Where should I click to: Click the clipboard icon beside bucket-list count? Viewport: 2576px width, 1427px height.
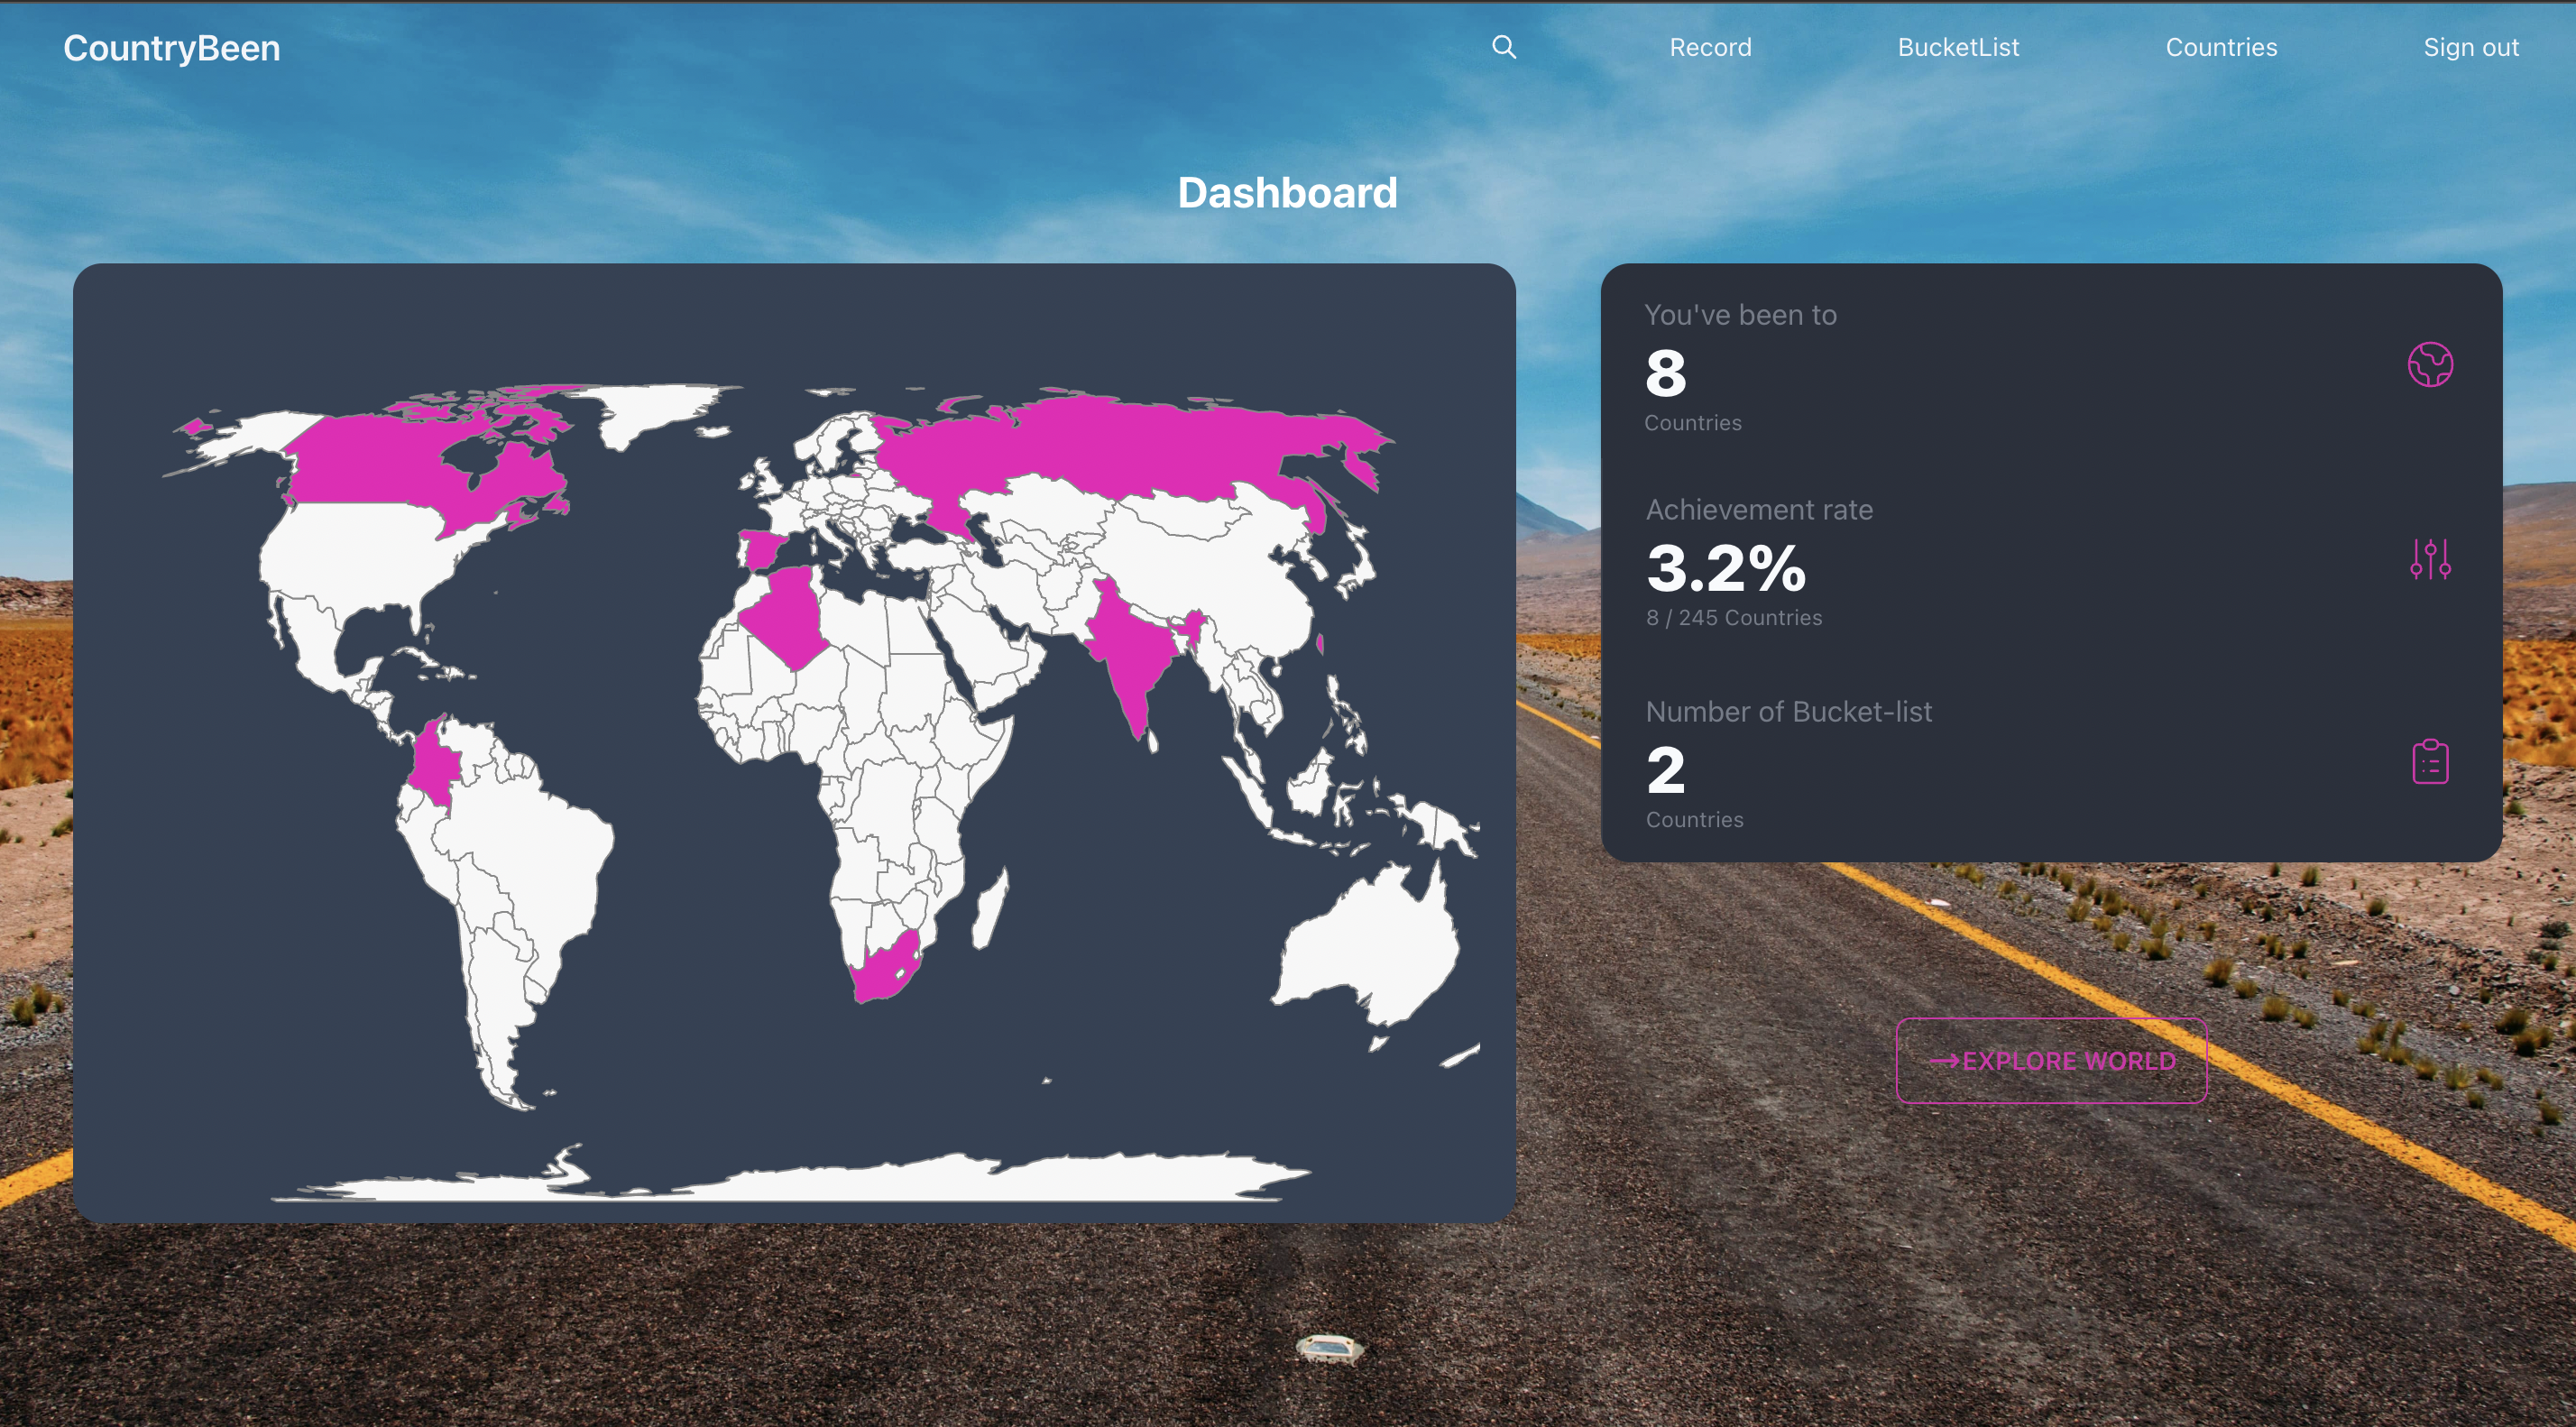[x=2429, y=762]
